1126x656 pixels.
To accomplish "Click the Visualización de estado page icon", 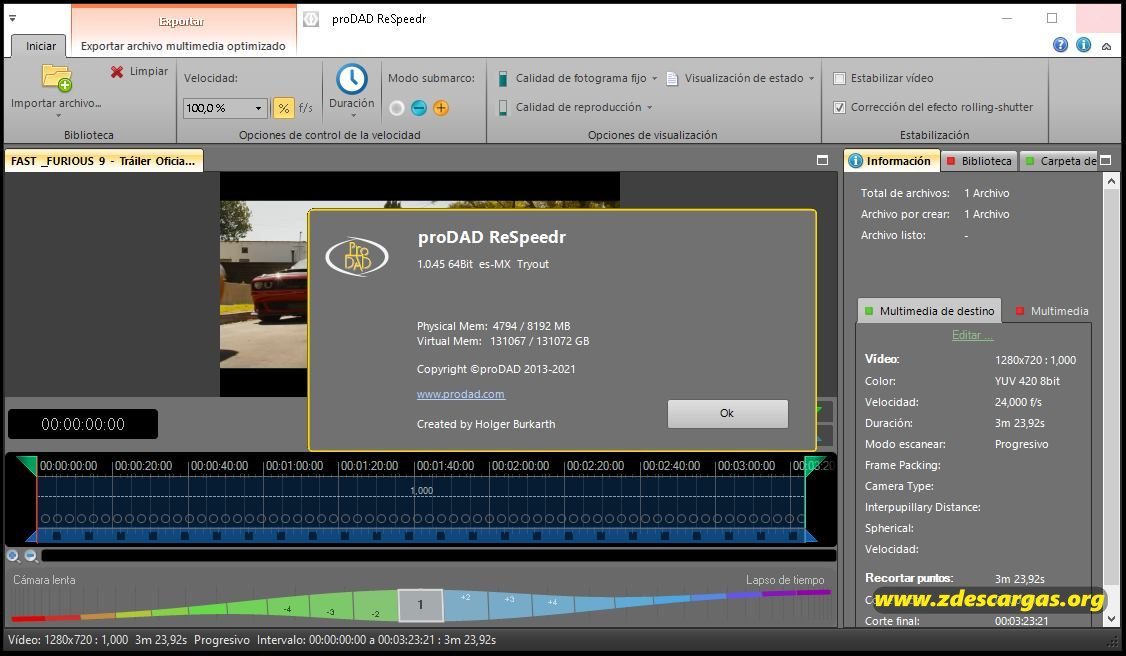I will [671, 78].
